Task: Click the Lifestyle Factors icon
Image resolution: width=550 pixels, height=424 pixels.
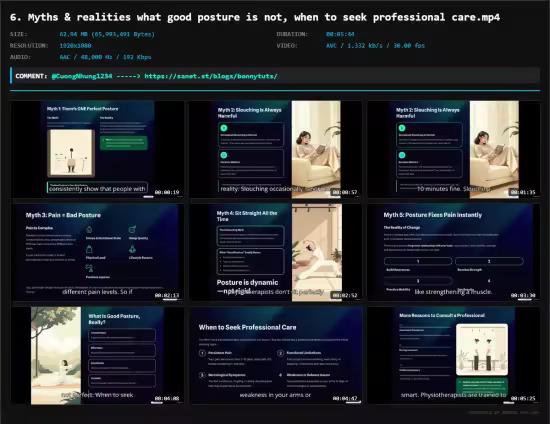Action: click(132, 249)
